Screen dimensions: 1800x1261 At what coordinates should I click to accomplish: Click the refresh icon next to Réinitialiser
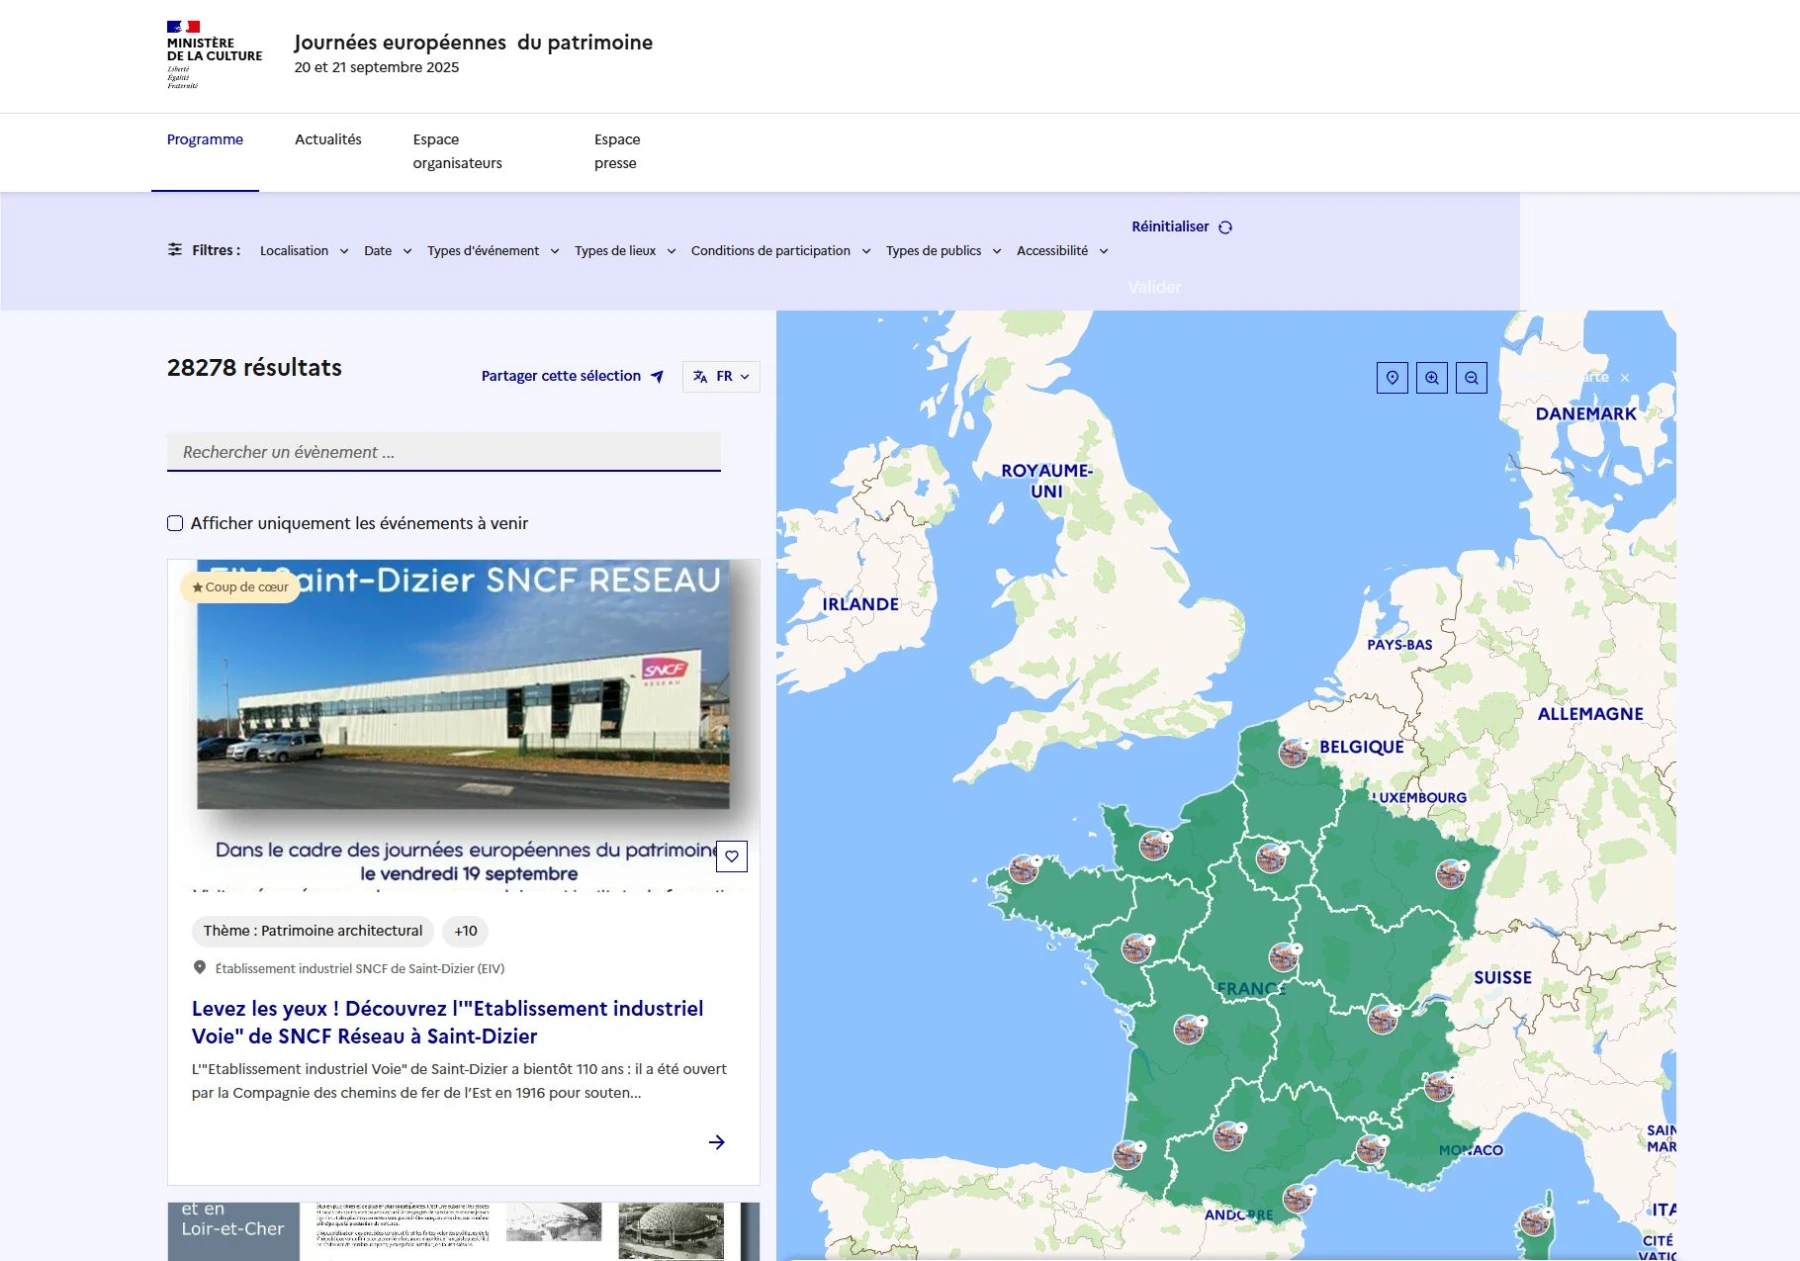1227,226
